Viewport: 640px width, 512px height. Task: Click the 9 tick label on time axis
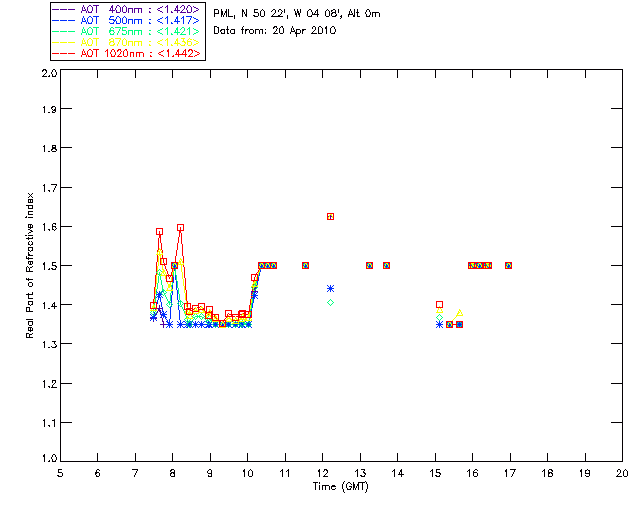[210, 473]
